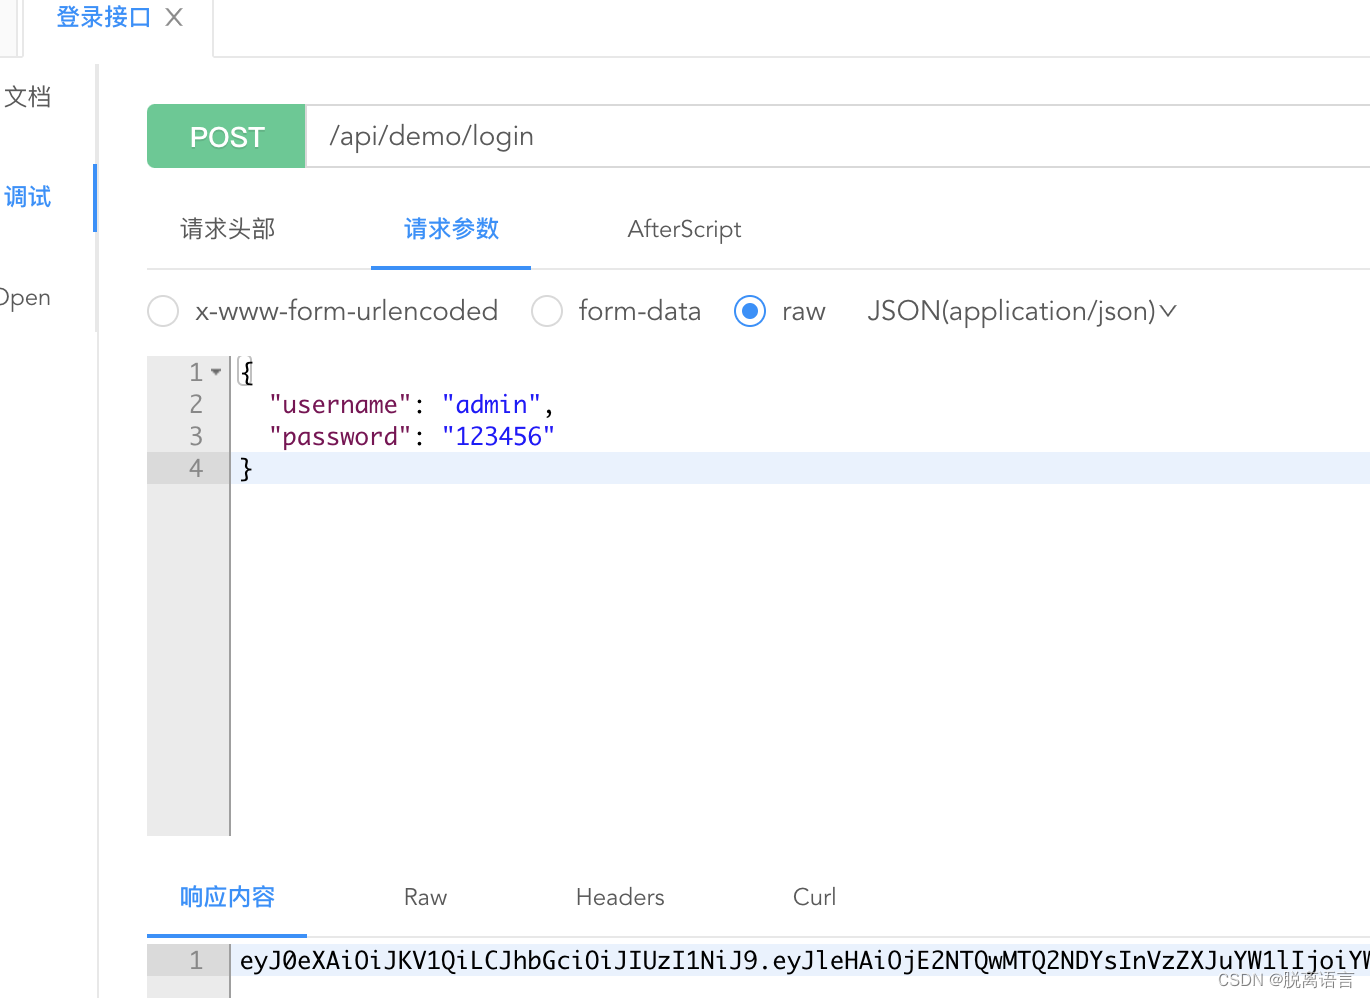Close the 登录接口 tab

point(173,17)
